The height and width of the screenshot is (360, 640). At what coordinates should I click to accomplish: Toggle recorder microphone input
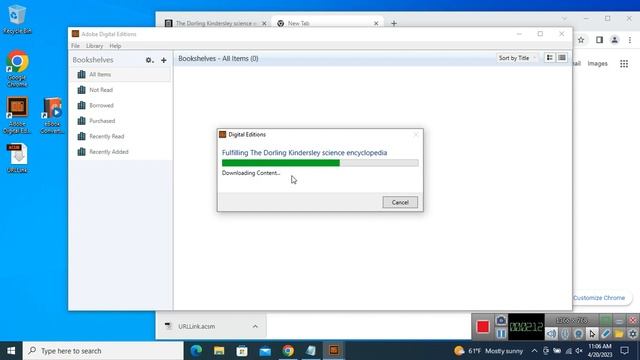(x=565, y=333)
